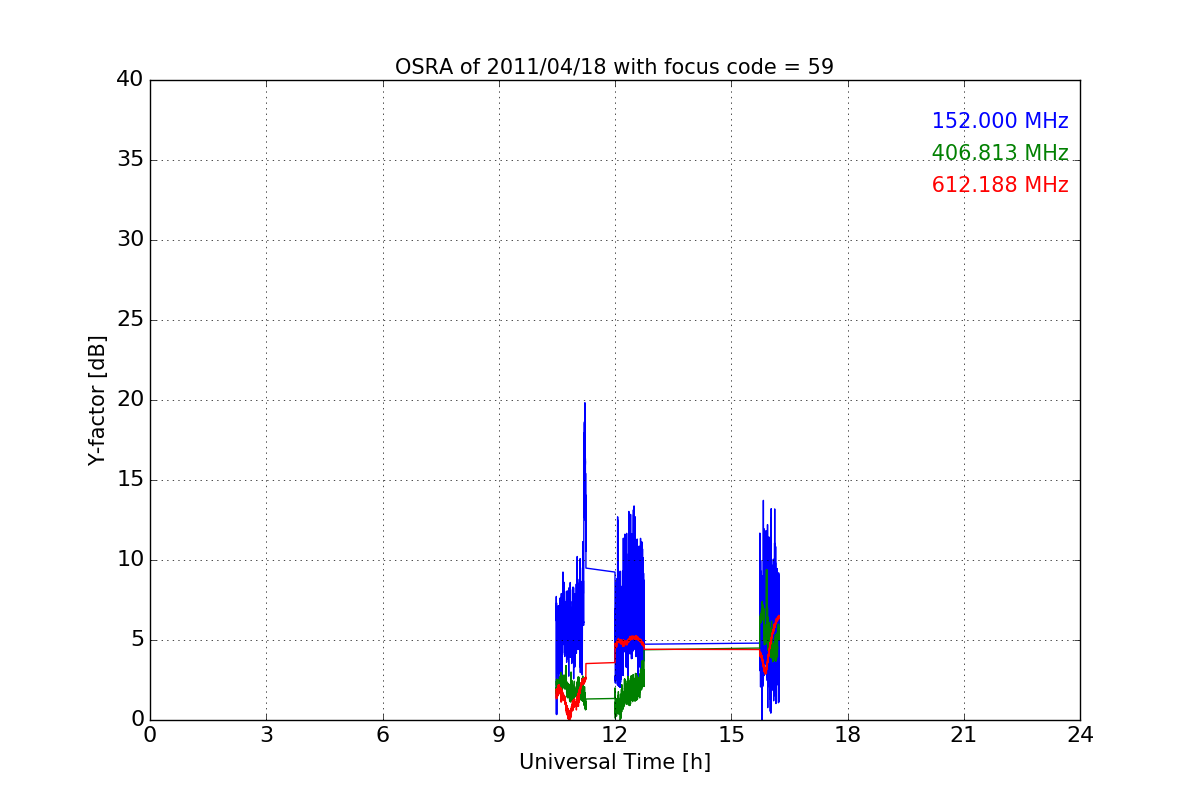Click the y-axis tick label 20

tap(130, 400)
